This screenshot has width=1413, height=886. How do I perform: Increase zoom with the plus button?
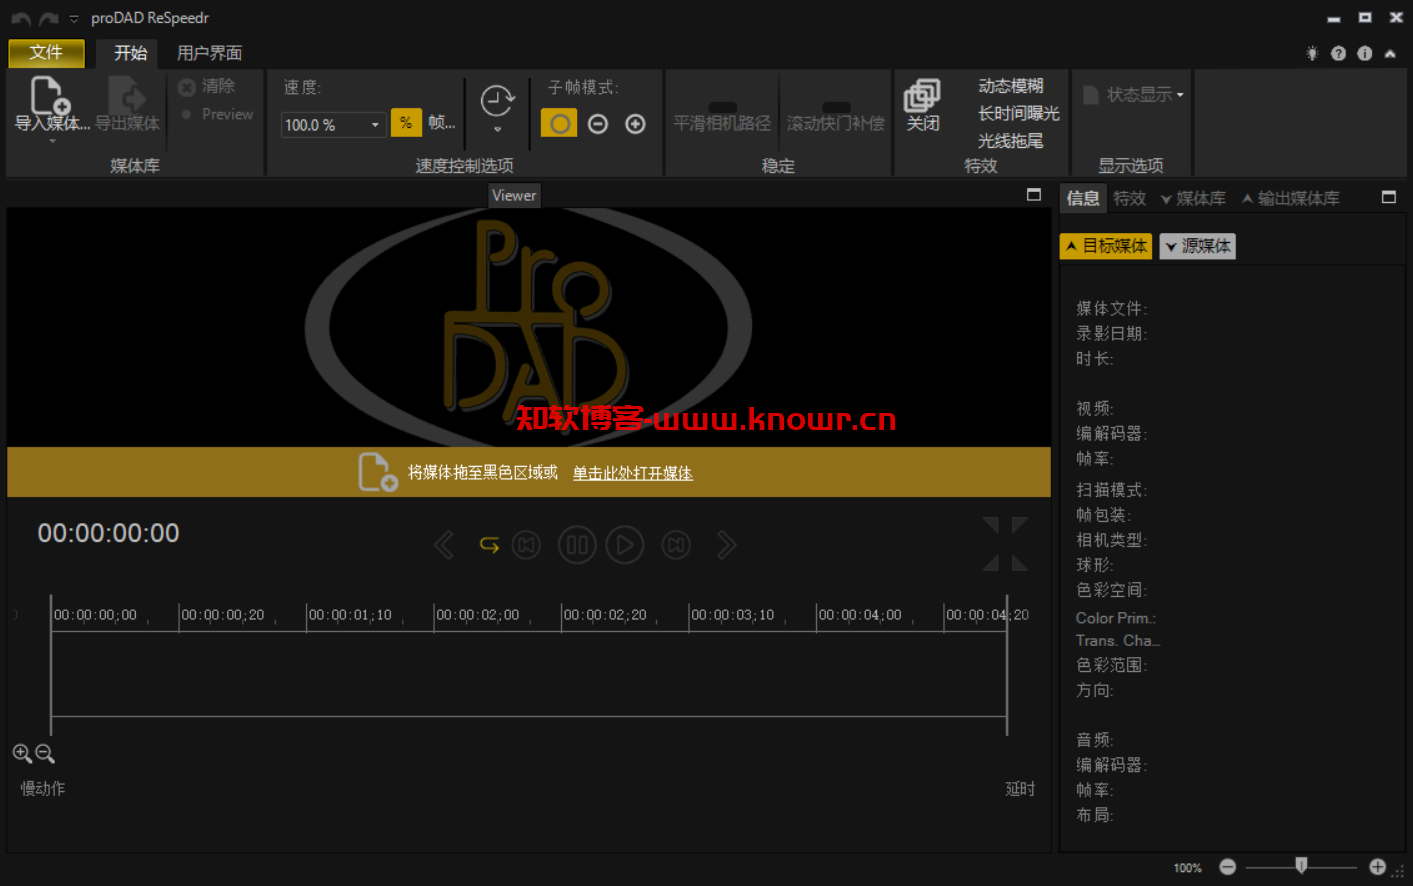(1378, 867)
